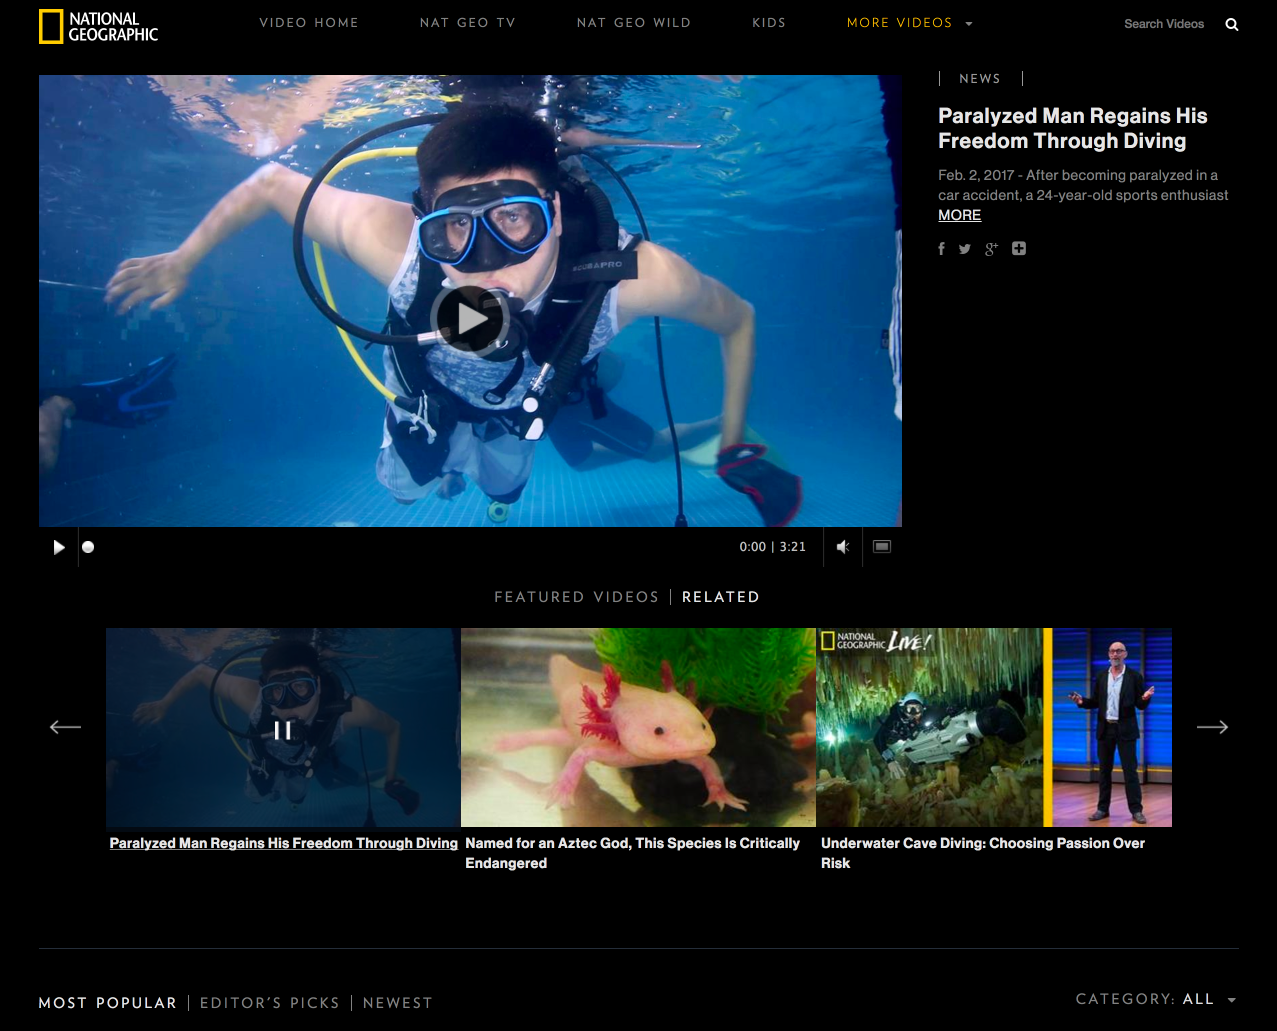Image resolution: width=1277 pixels, height=1031 pixels.
Task: Select the cave diving Live thumbnail
Action: 994,727
